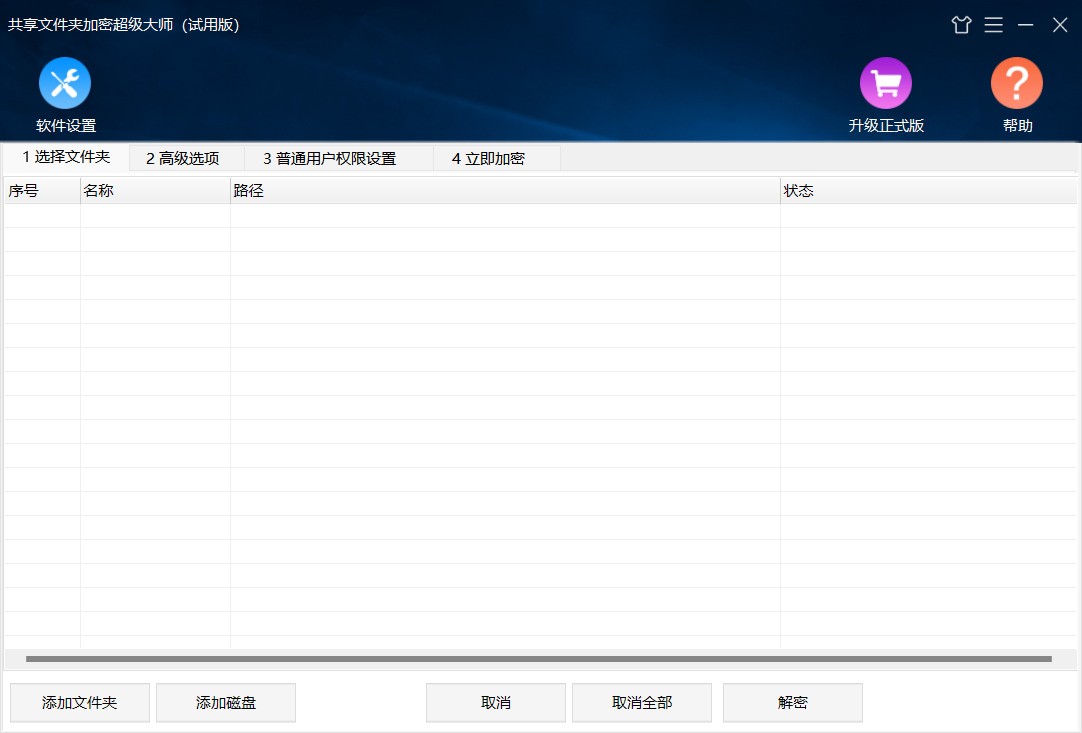The image size is (1082, 733).
Task: Minimize the window
Action: pos(1025,25)
